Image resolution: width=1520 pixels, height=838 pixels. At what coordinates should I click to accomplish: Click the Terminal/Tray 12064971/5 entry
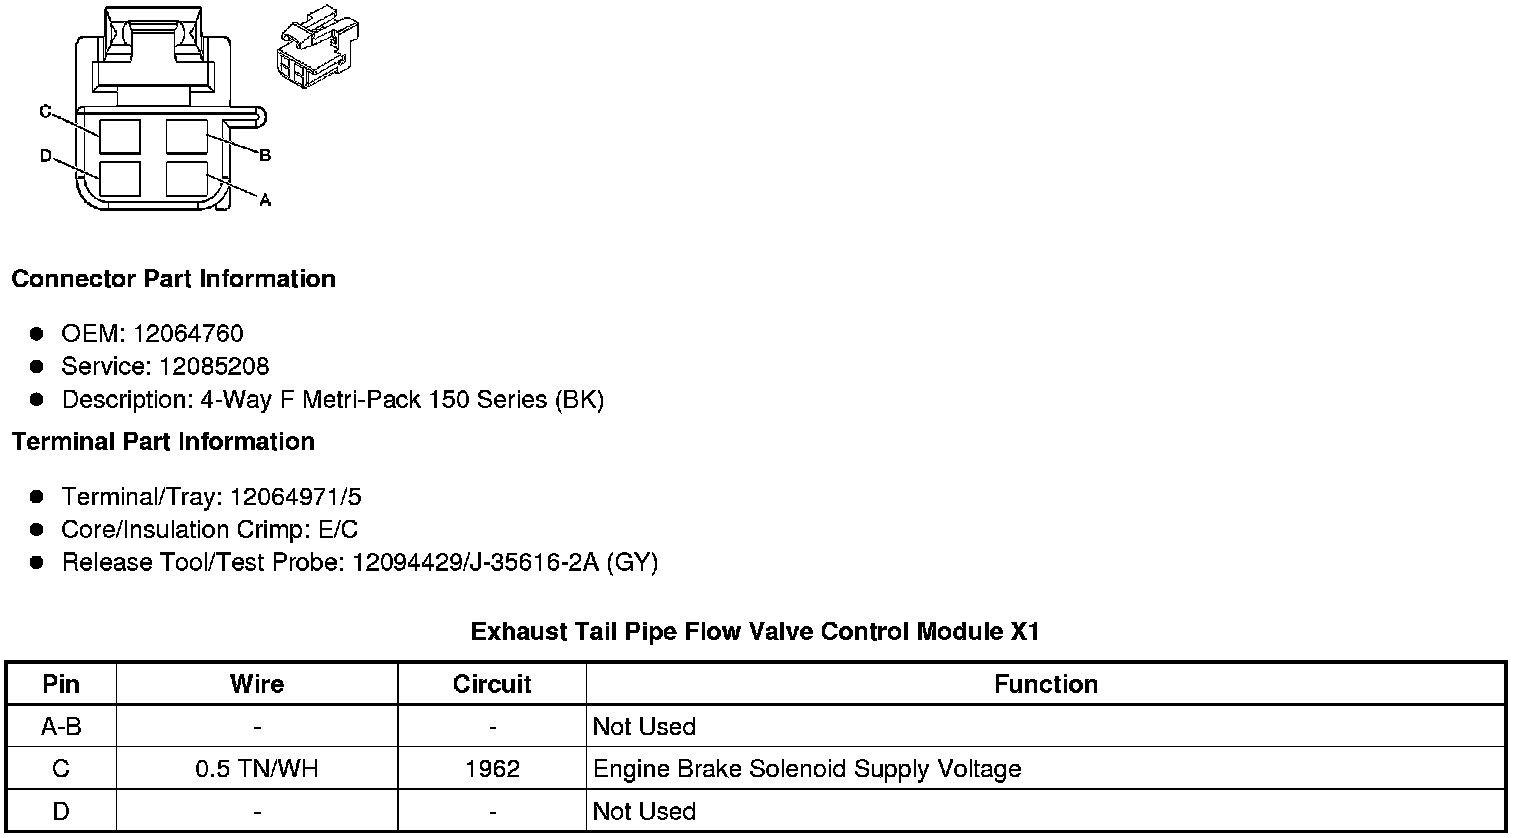(x=211, y=497)
